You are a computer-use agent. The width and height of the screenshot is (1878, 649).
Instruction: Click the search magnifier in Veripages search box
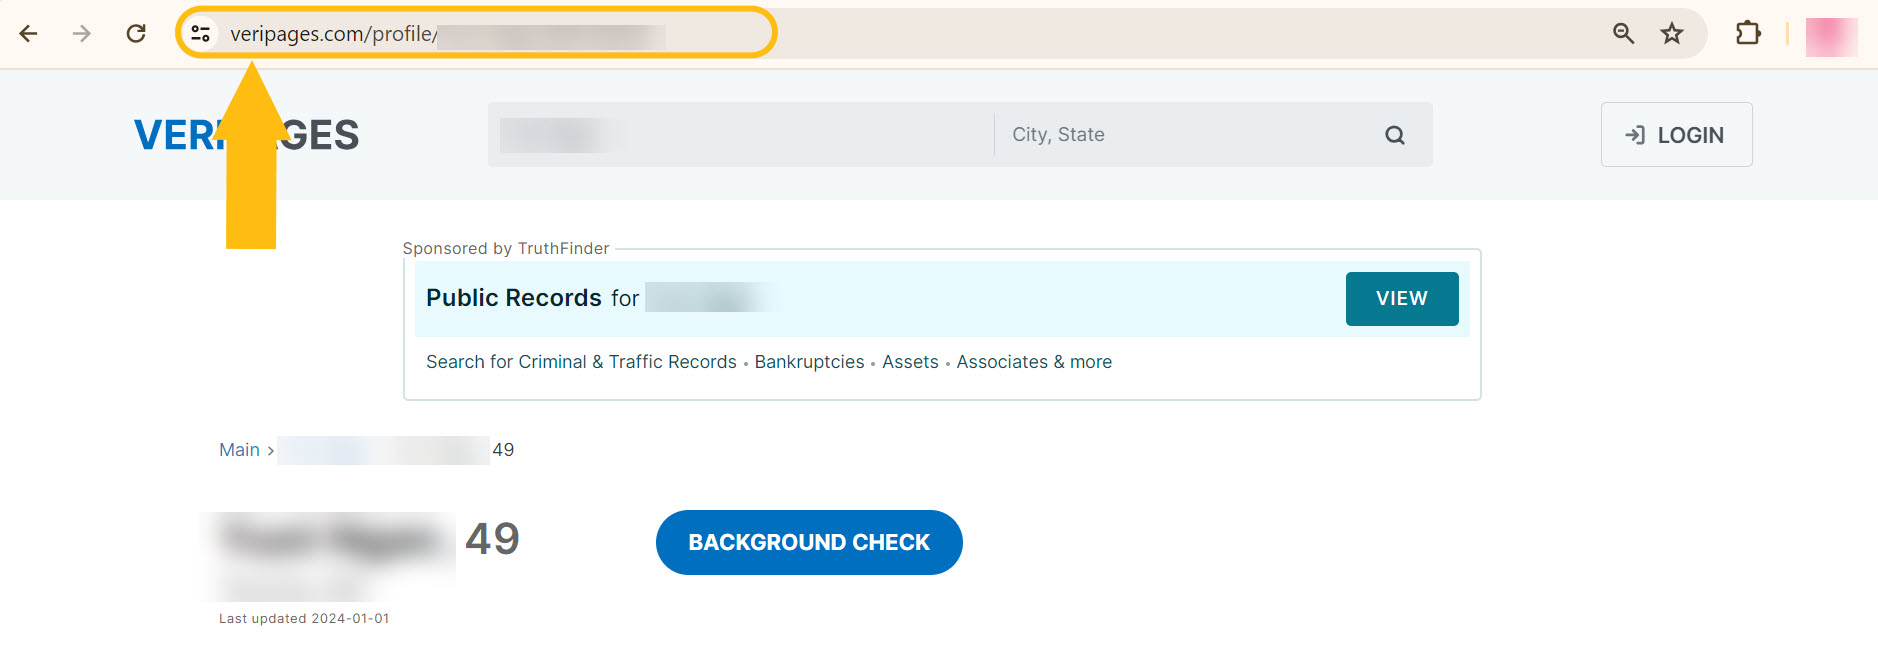click(1395, 135)
